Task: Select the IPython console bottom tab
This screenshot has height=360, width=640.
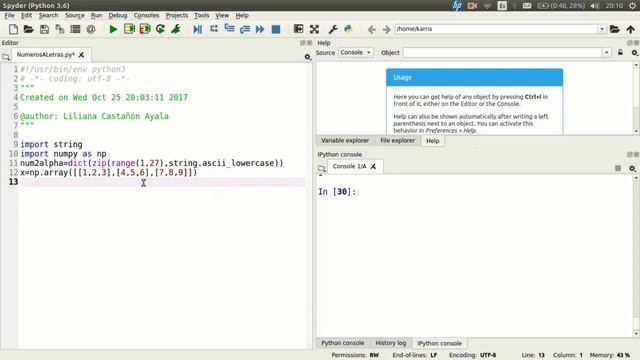Action: (x=439, y=343)
